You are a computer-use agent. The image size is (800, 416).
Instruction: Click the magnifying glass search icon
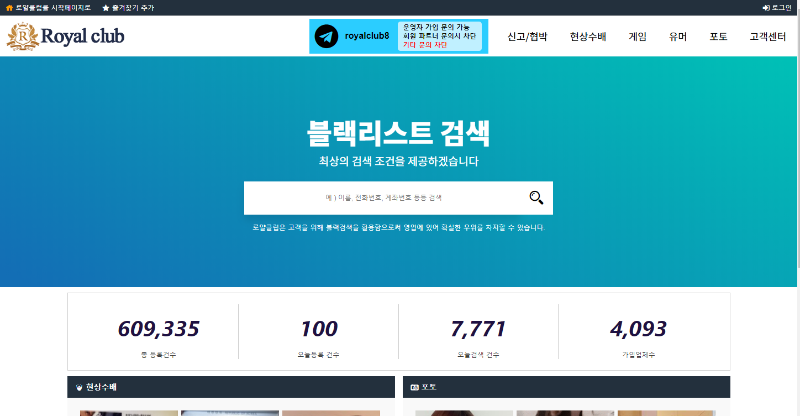pyautogui.click(x=536, y=198)
